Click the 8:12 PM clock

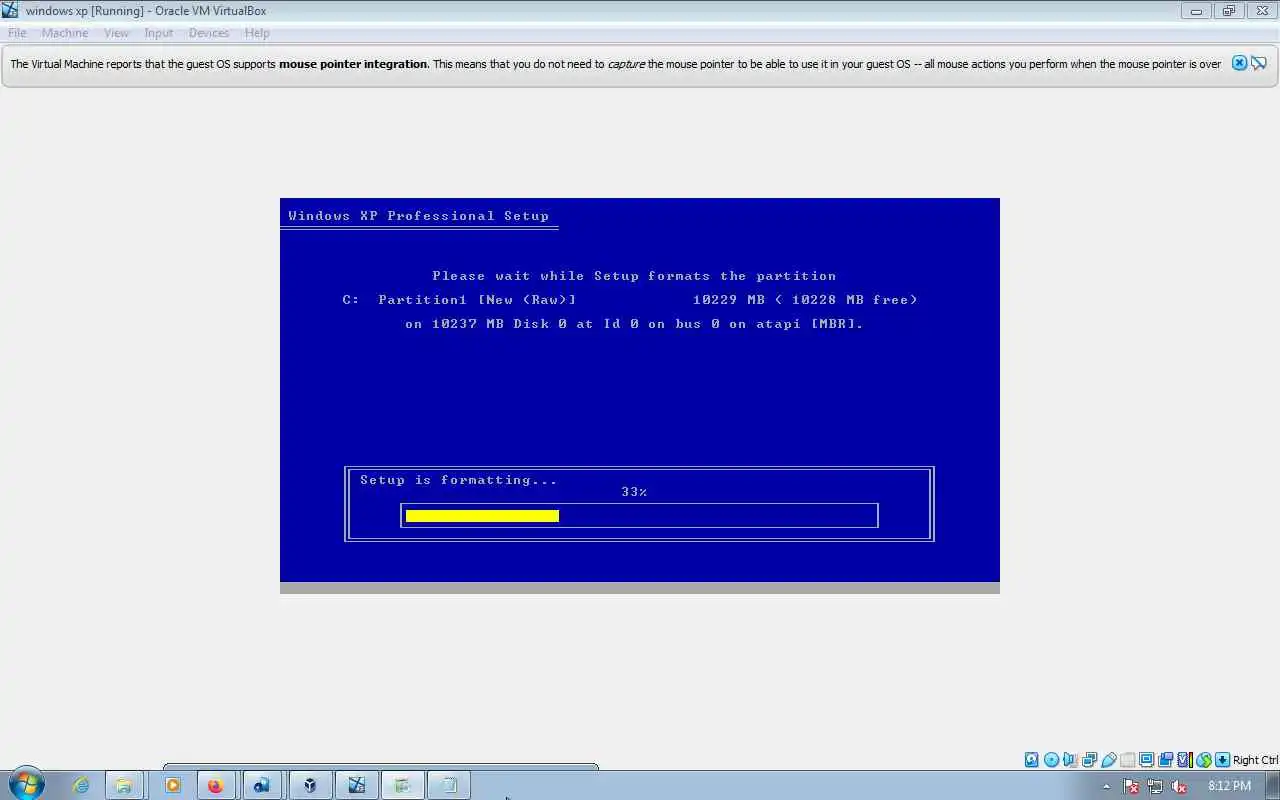pos(1229,786)
